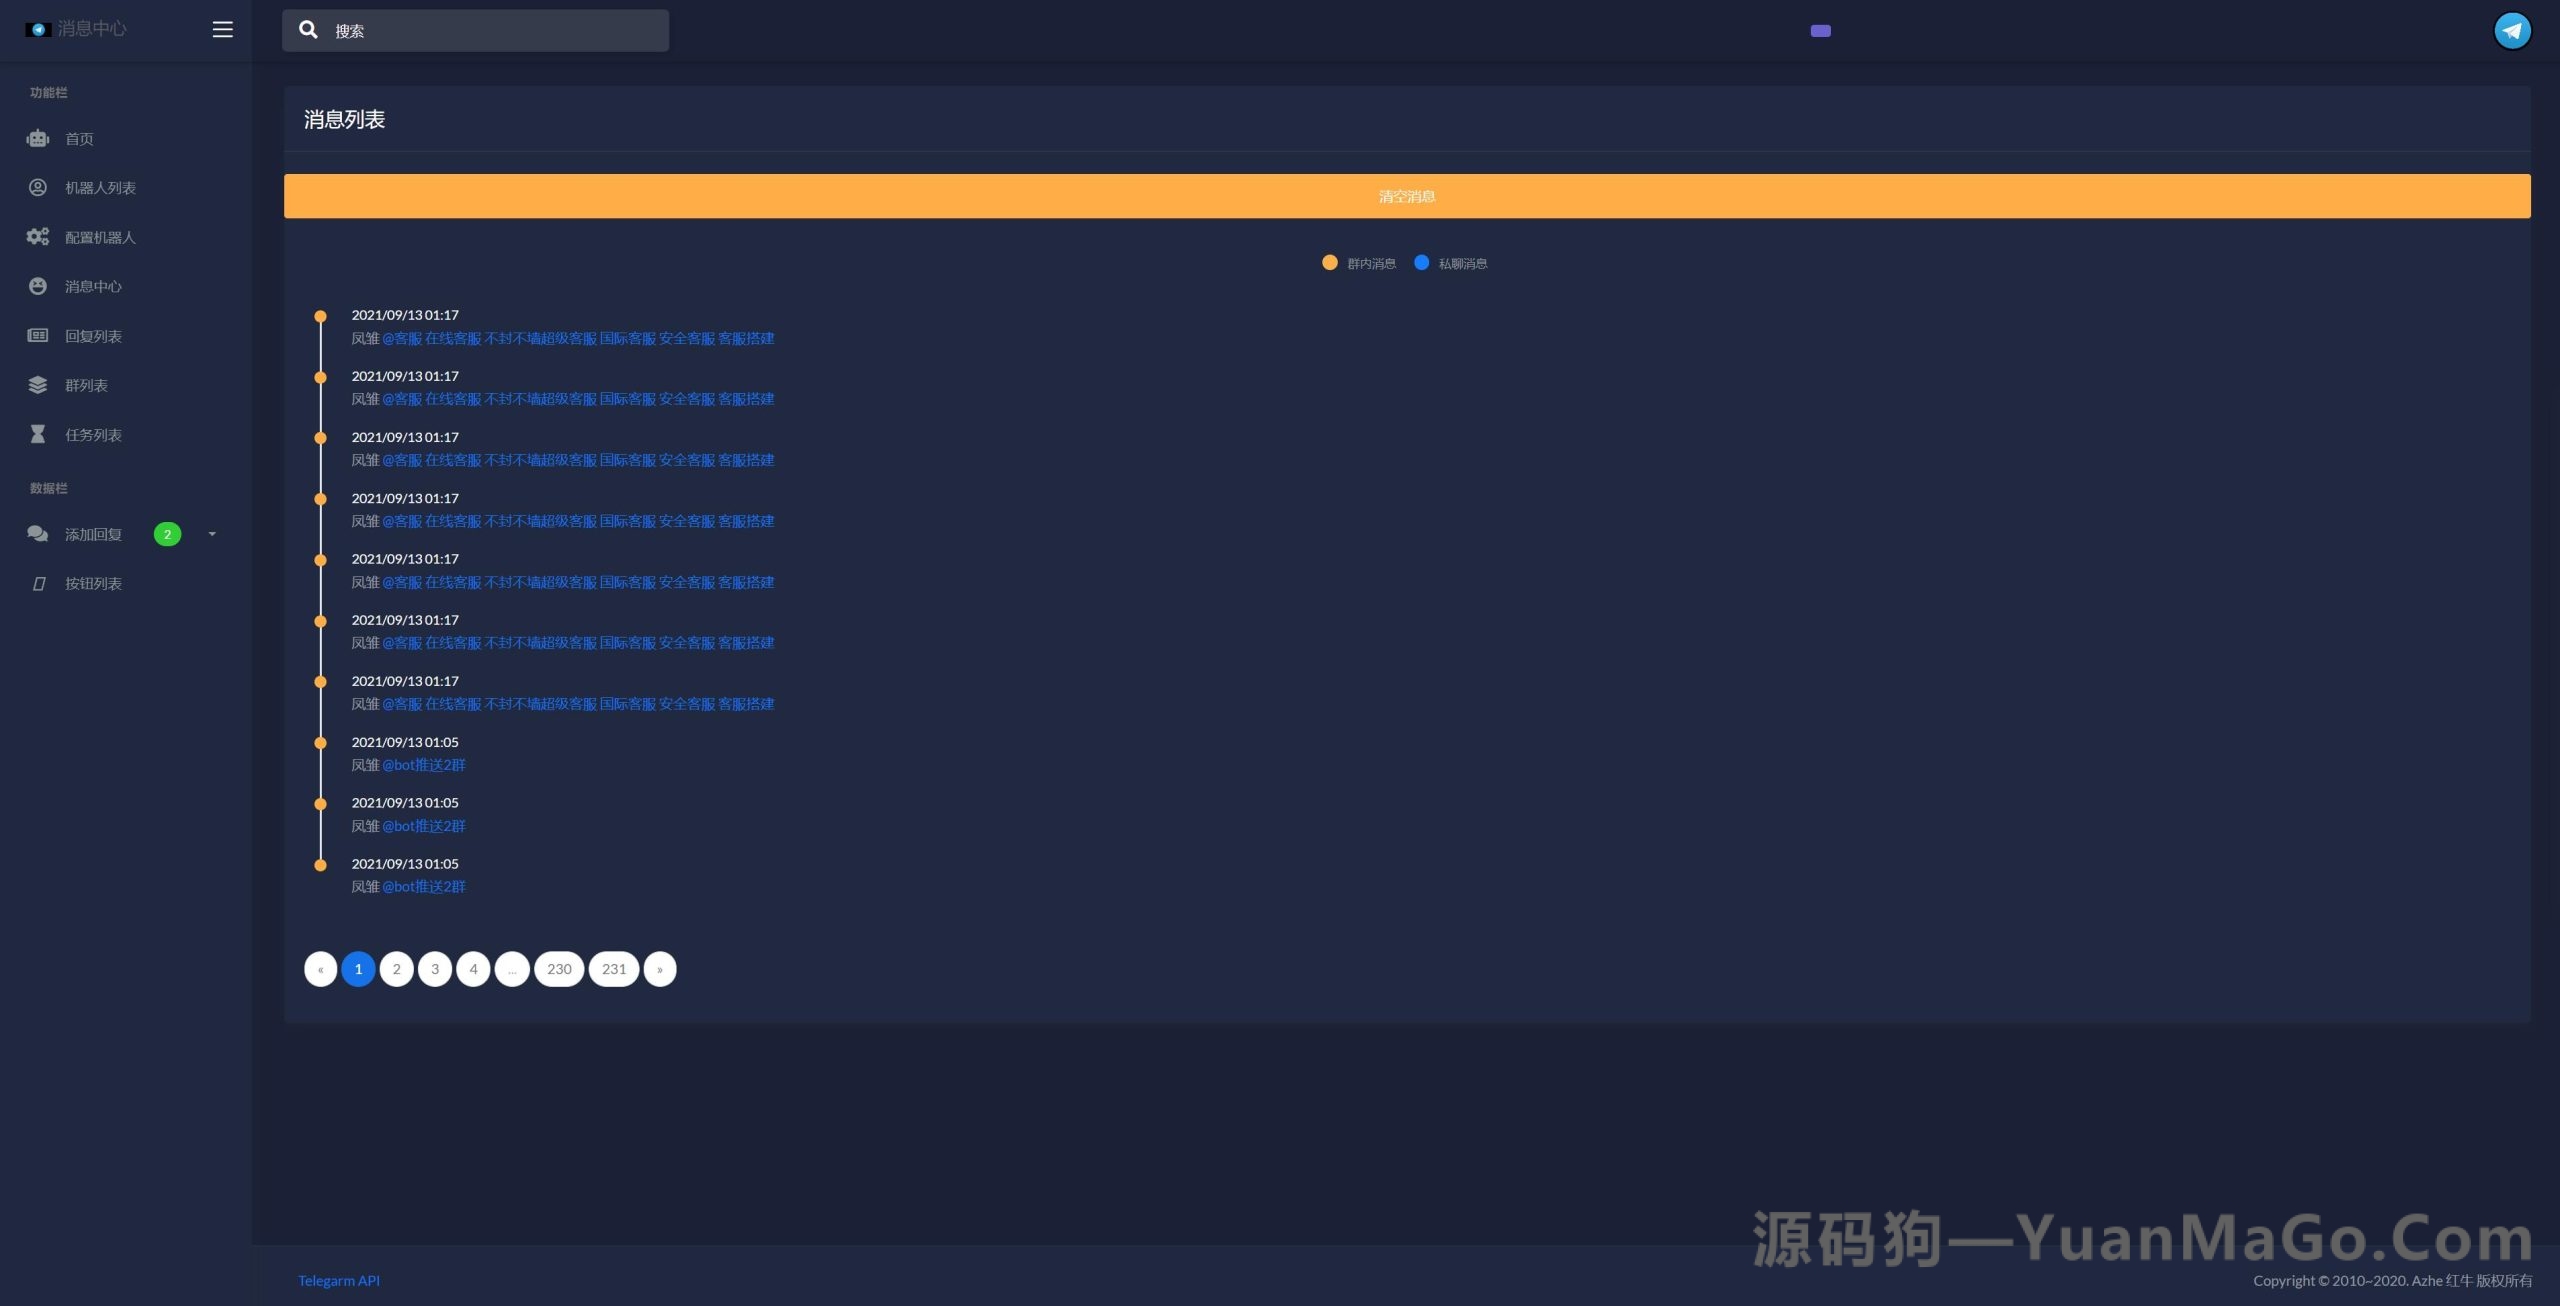The image size is (2560, 1306).
Task: Select 按钮列表 in the sidebar menu
Action: (x=93, y=583)
